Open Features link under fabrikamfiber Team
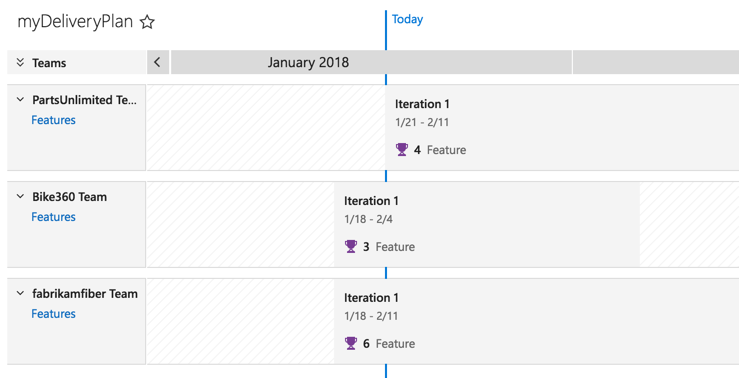739x378 pixels. pos(53,314)
